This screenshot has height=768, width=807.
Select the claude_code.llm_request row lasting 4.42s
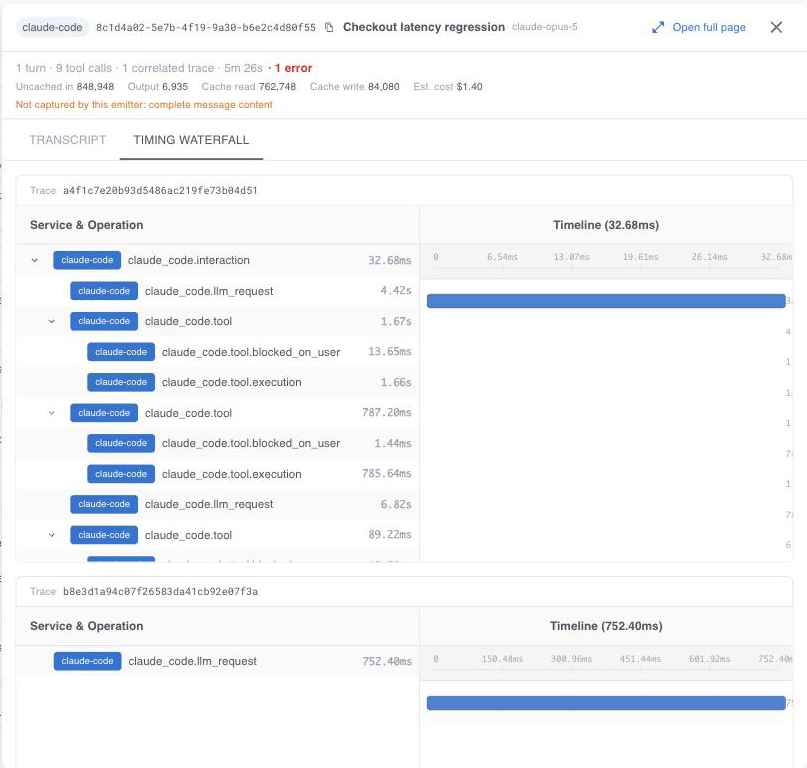[x=218, y=291]
